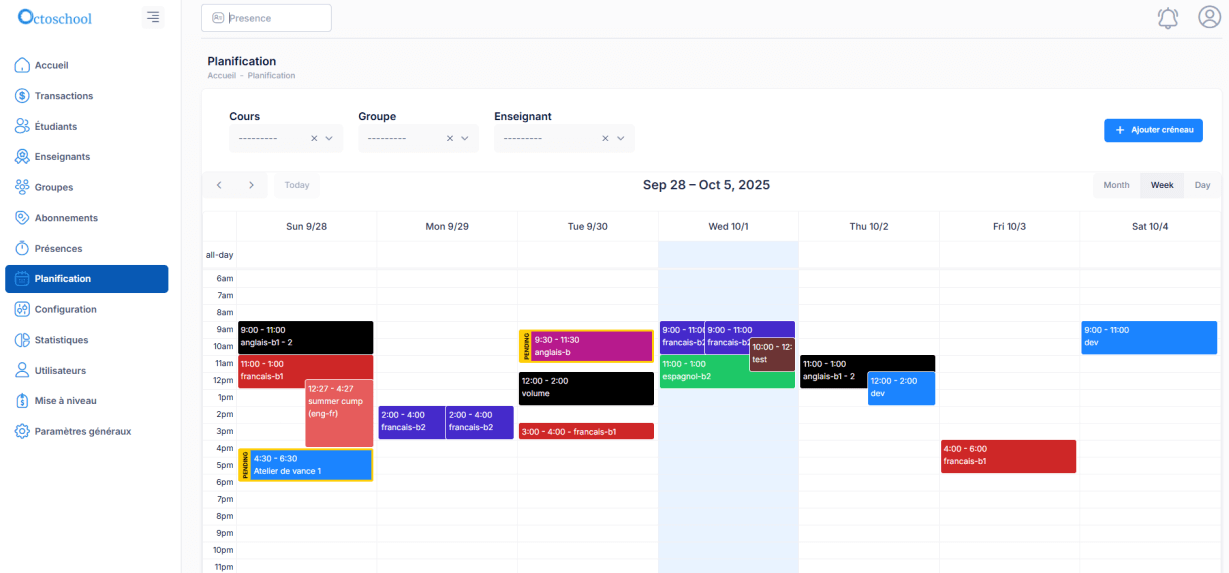
Task: Switch calendar to Month view
Action: click(1116, 185)
